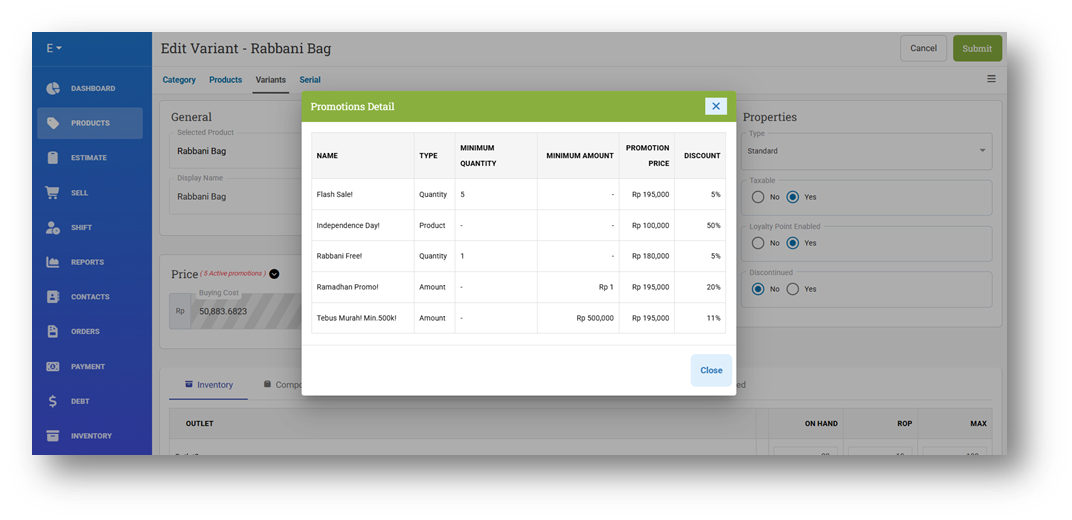Switch to the Products tab

click(x=226, y=80)
